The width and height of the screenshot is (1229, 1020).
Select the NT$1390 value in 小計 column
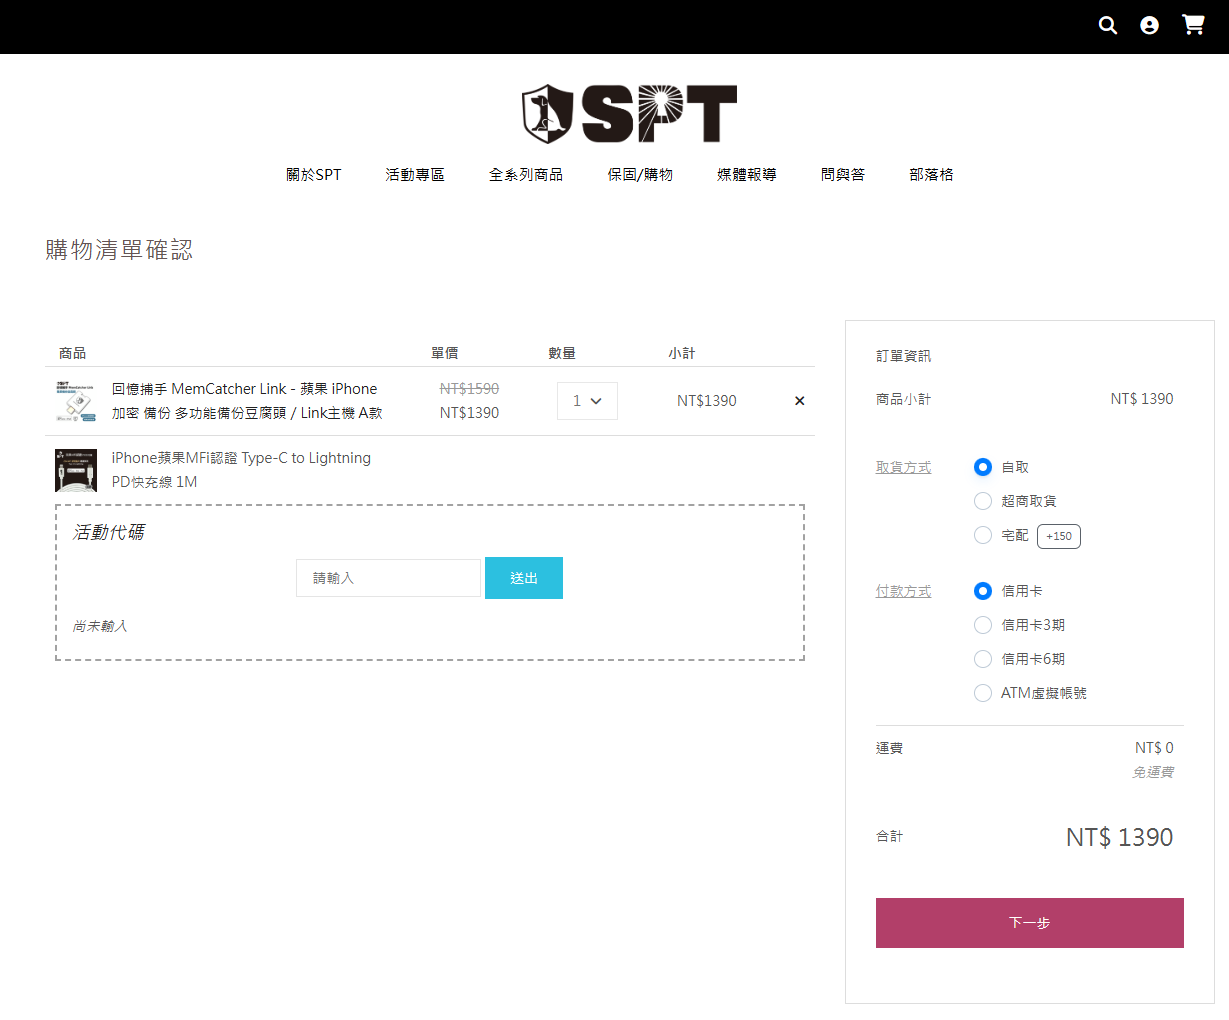(706, 401)
